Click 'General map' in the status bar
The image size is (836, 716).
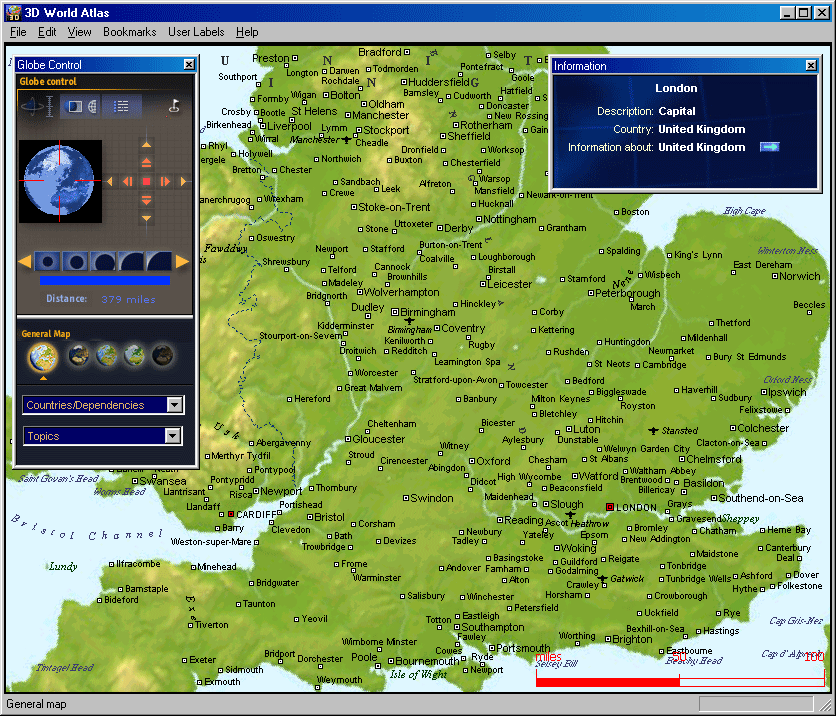pos(36,704)
